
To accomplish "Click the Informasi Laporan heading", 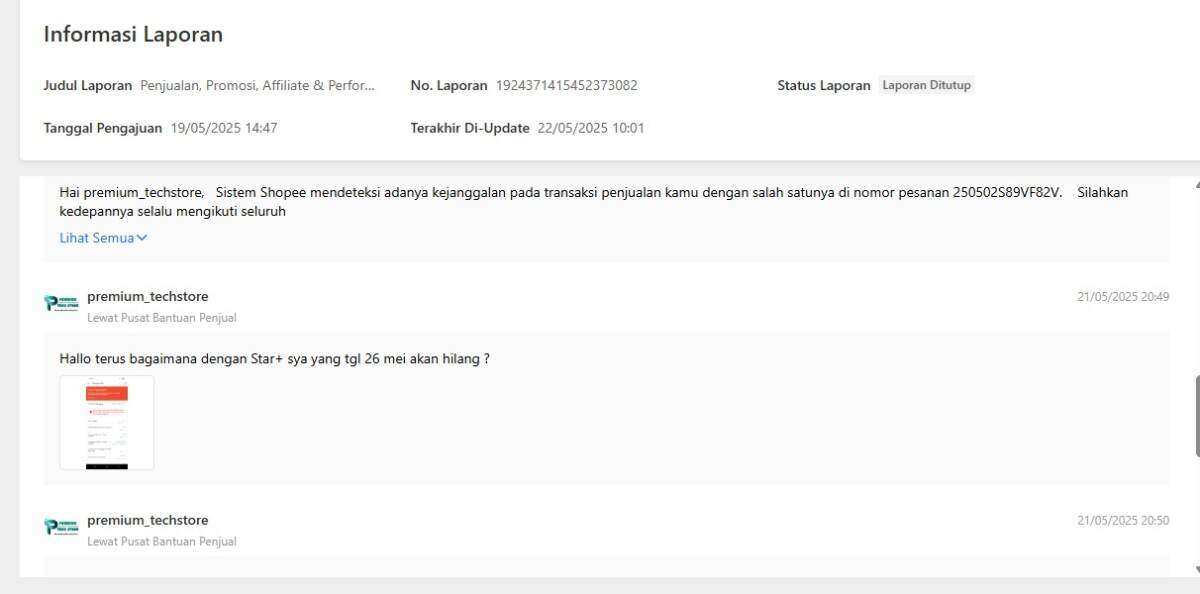I will pos(133,34).
